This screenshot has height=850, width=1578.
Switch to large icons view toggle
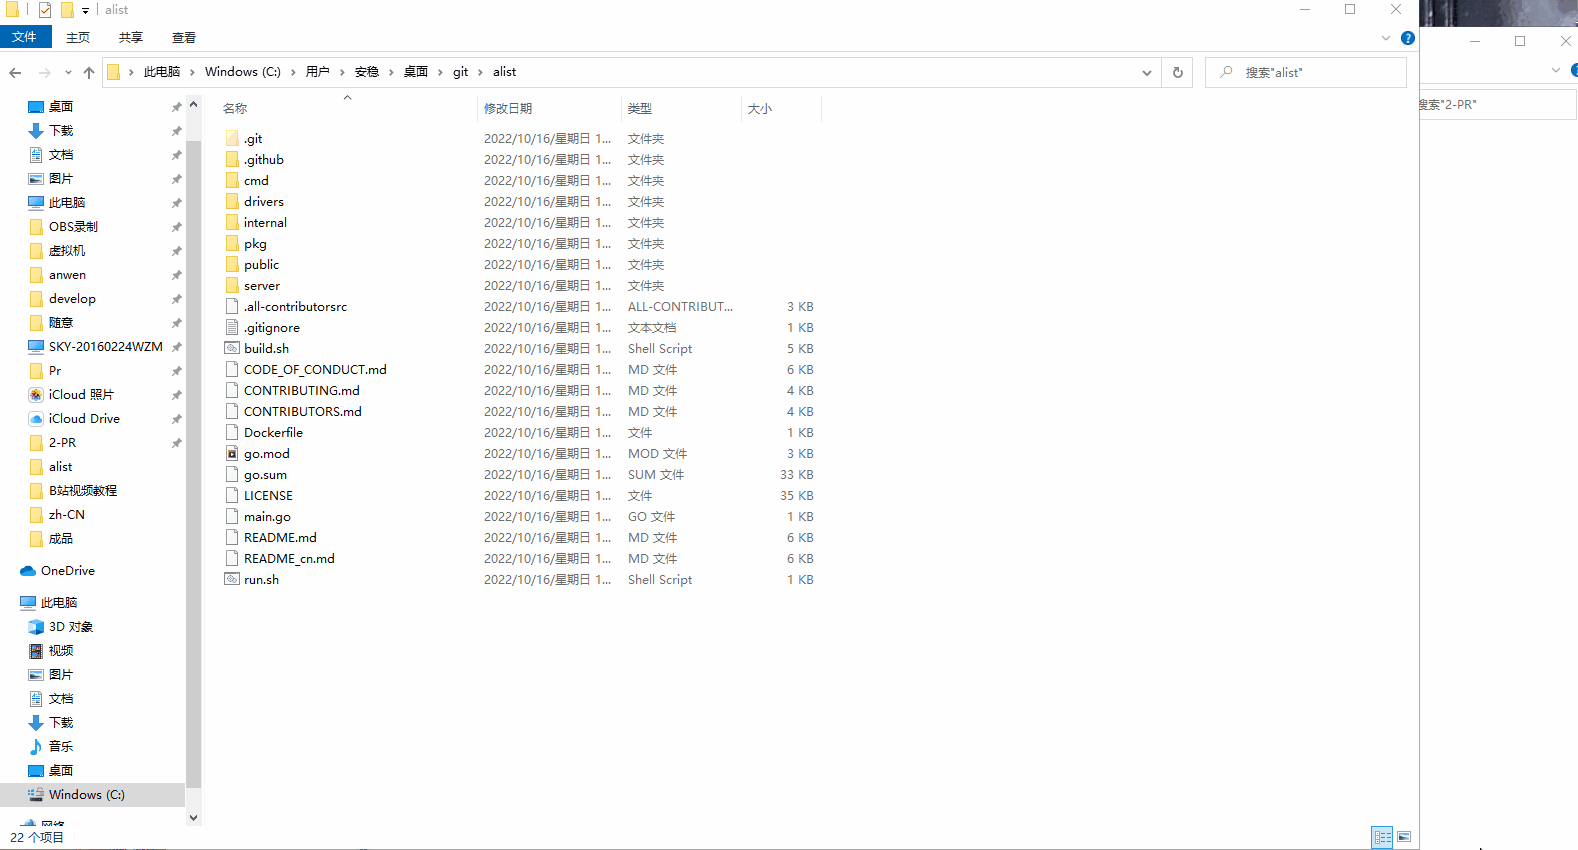tap(1404, 837)
